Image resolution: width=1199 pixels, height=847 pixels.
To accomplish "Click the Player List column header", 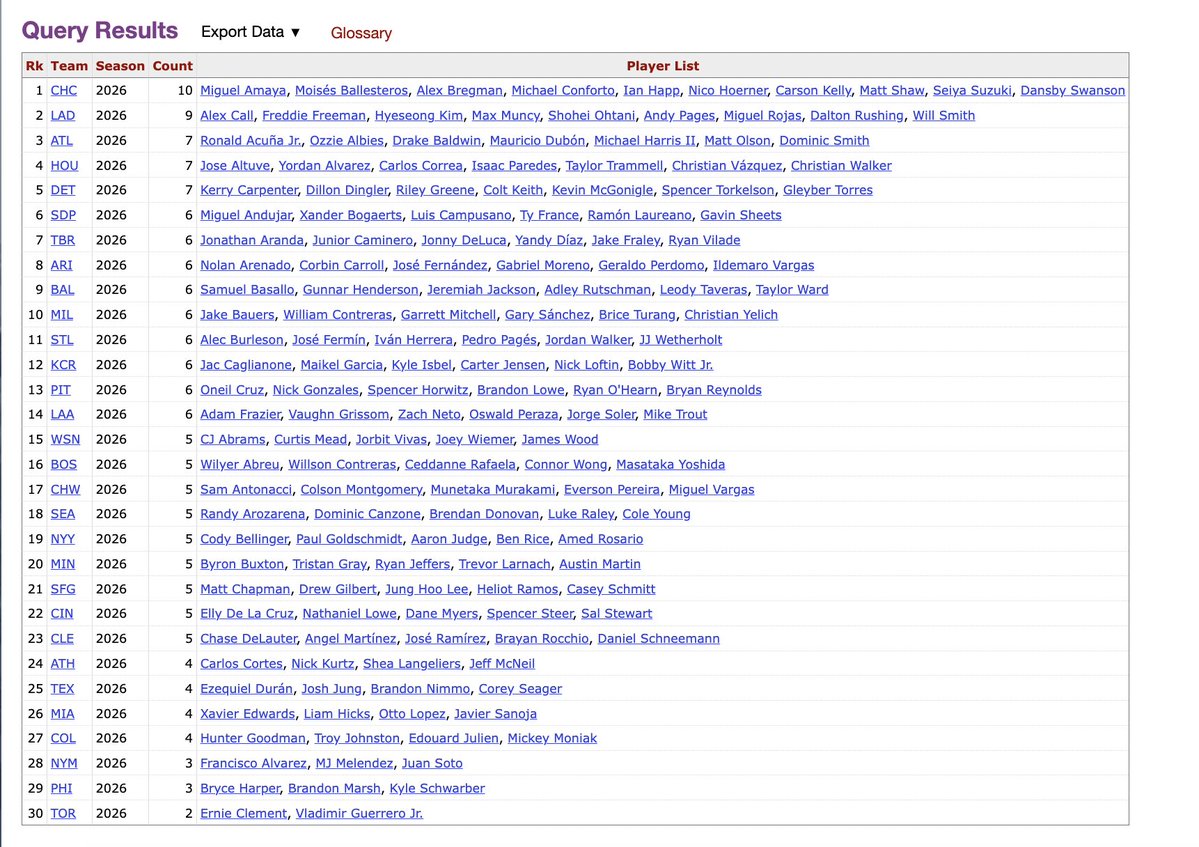I will [662, 66].
